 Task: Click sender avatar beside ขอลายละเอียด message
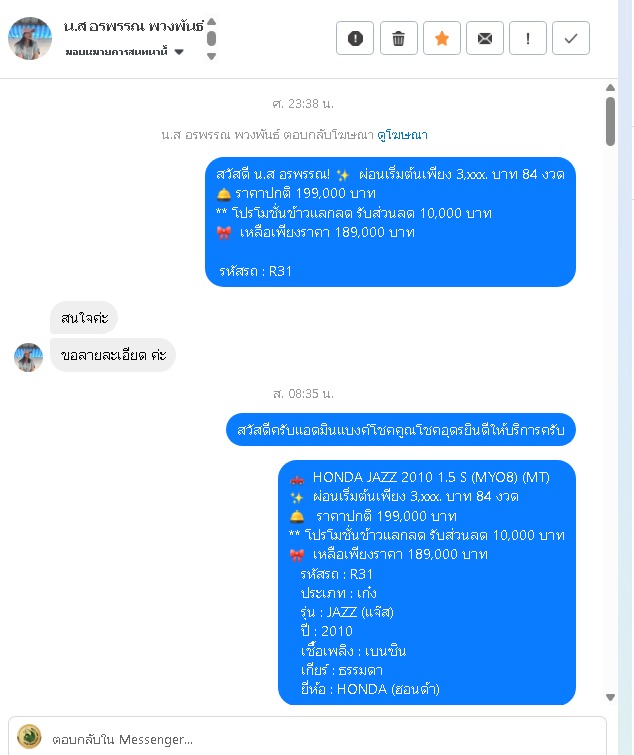click(28, 357)
